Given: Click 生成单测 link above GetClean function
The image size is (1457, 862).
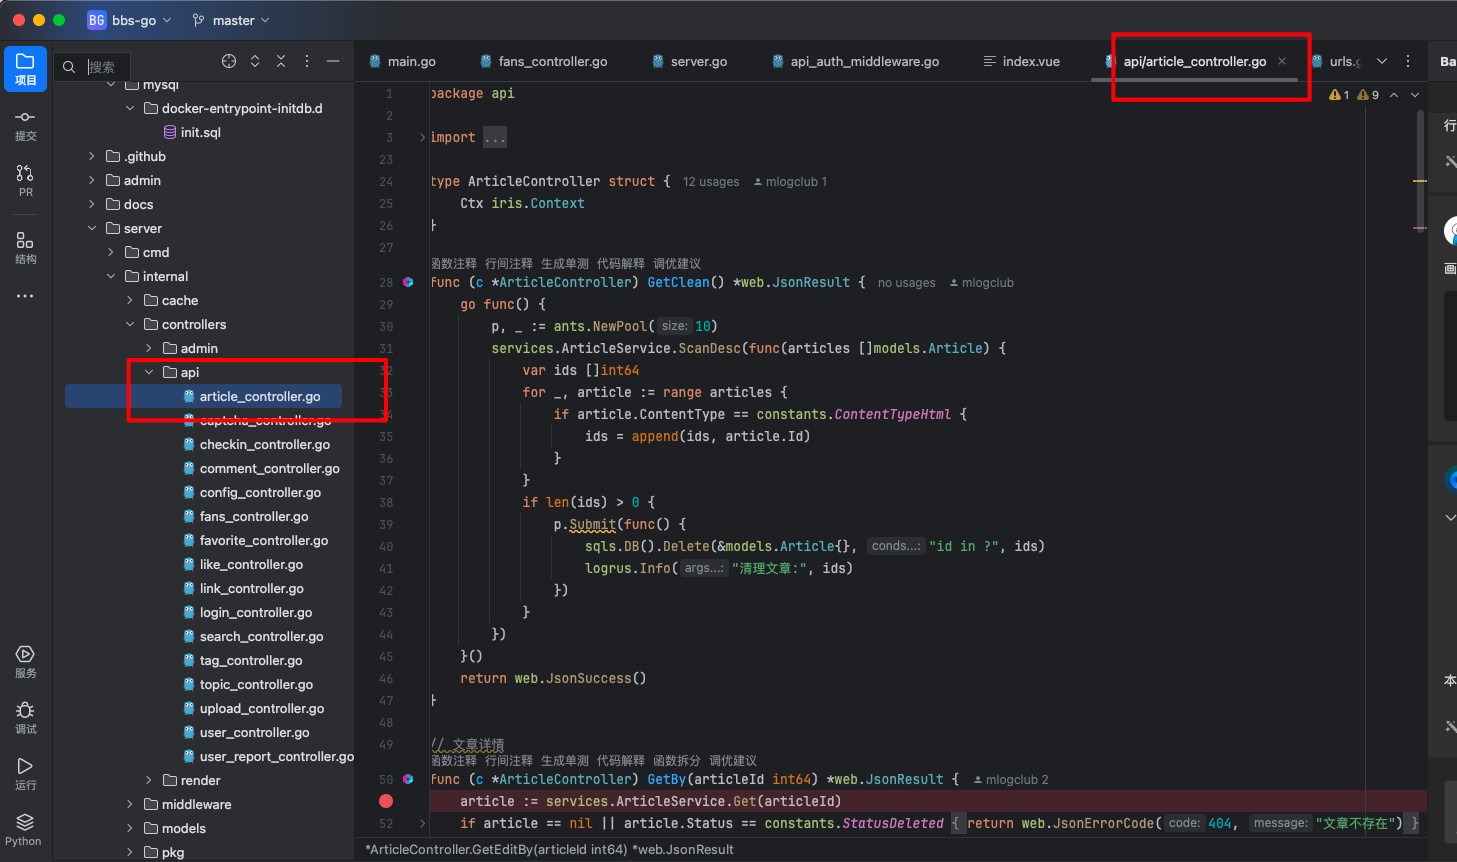Looking at the screenshot, I should pyautogui.click(x=565, y=264).
